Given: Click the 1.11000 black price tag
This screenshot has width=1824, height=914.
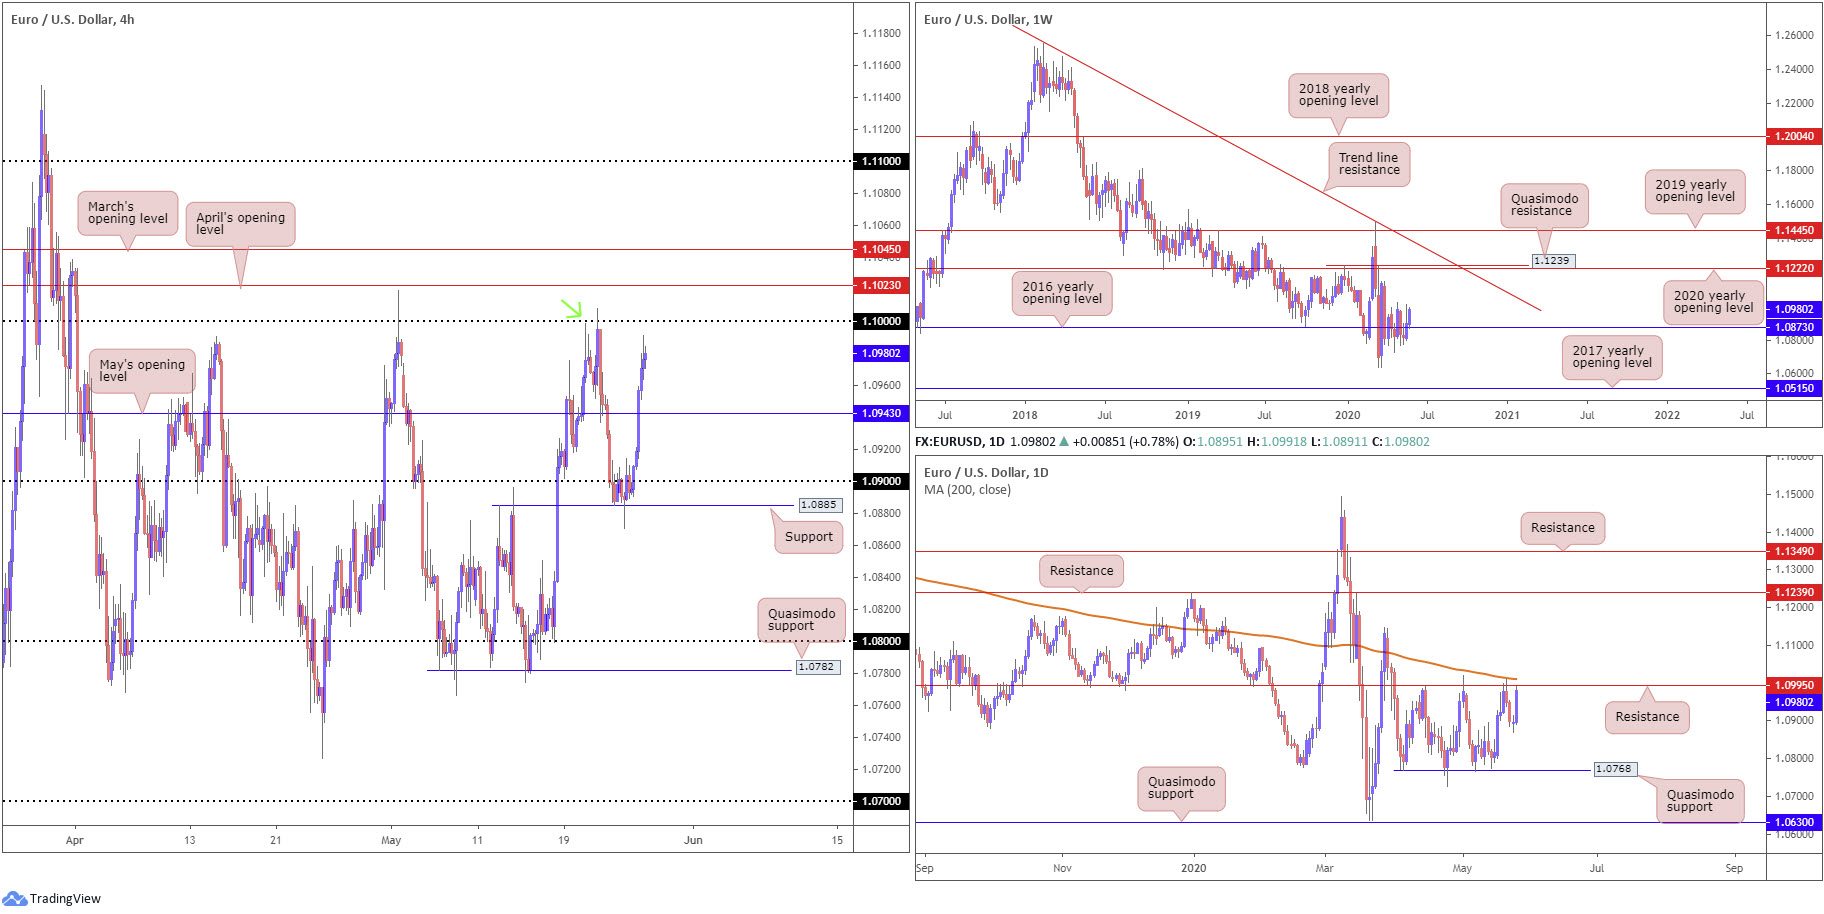Looking at the screenshot, I should point(881,161).
